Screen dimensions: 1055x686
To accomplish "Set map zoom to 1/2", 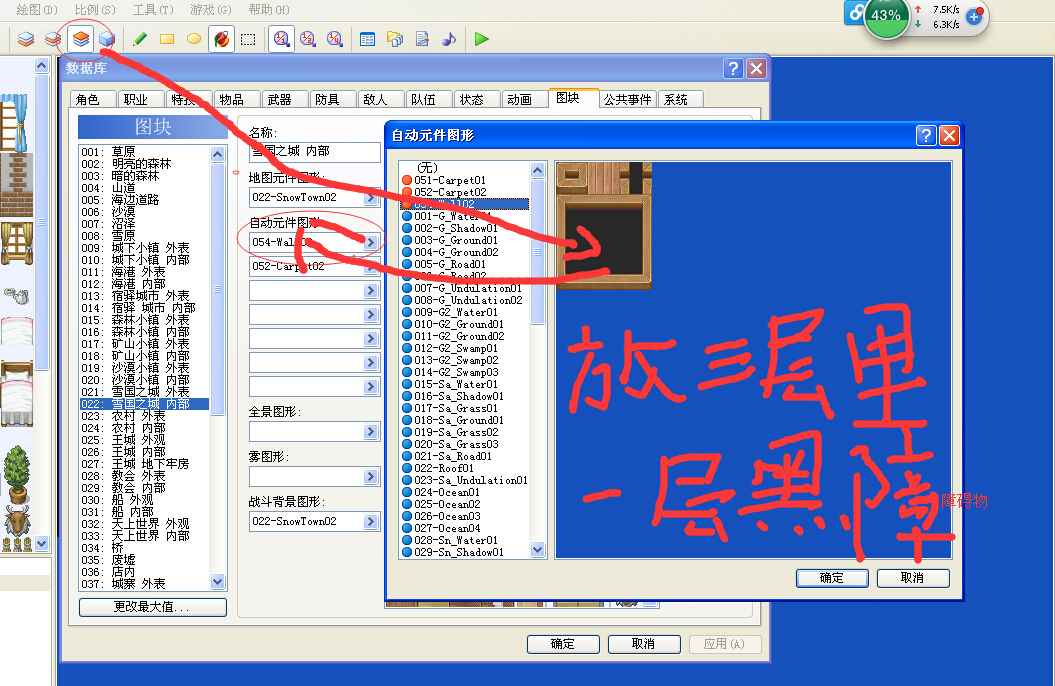I will (308, 39).
